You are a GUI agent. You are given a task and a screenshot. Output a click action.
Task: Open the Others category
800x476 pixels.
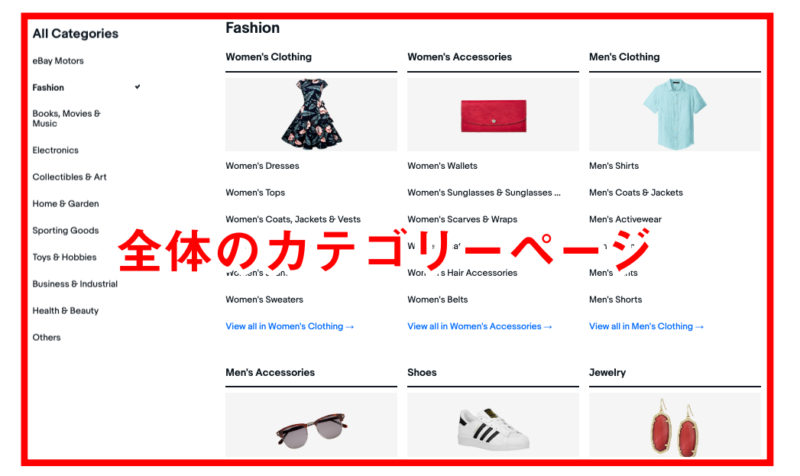tap(46, 337)
